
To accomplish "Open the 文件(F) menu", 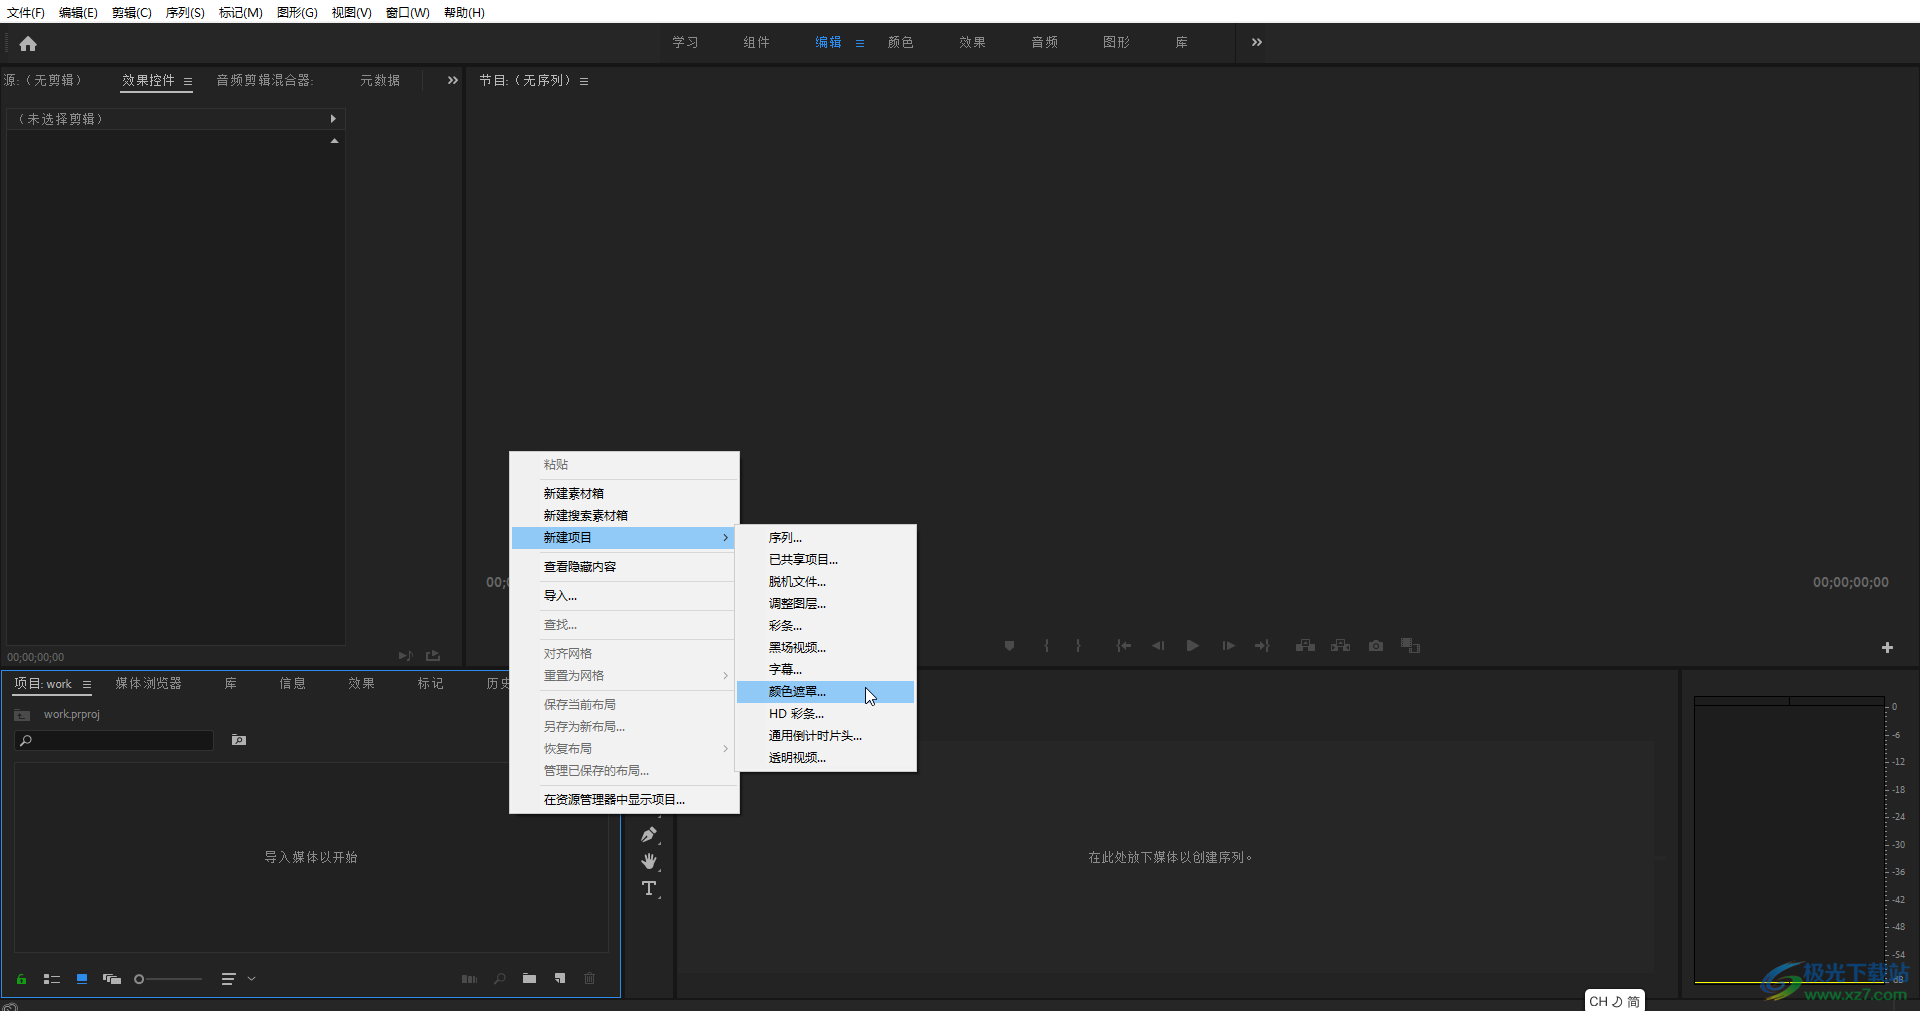I will [x=26, y=12].
